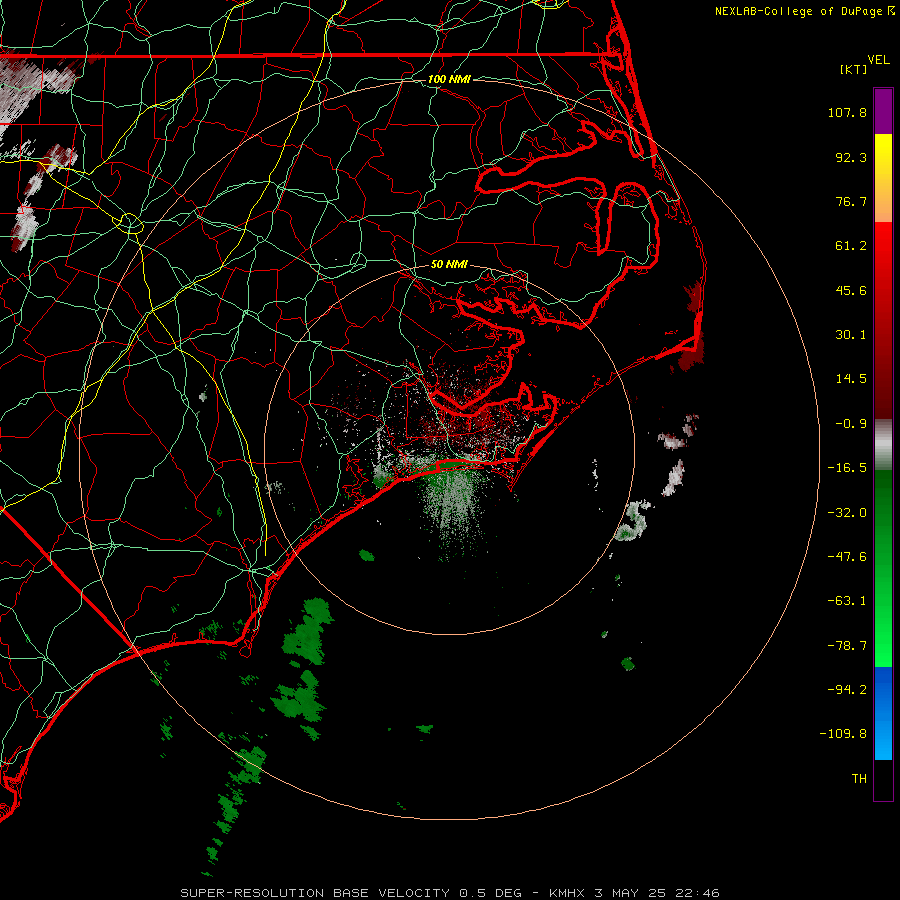The width and height of the screenshot is (900, 900).
Task: Select the -16.5 legend value
Action: 847,468
